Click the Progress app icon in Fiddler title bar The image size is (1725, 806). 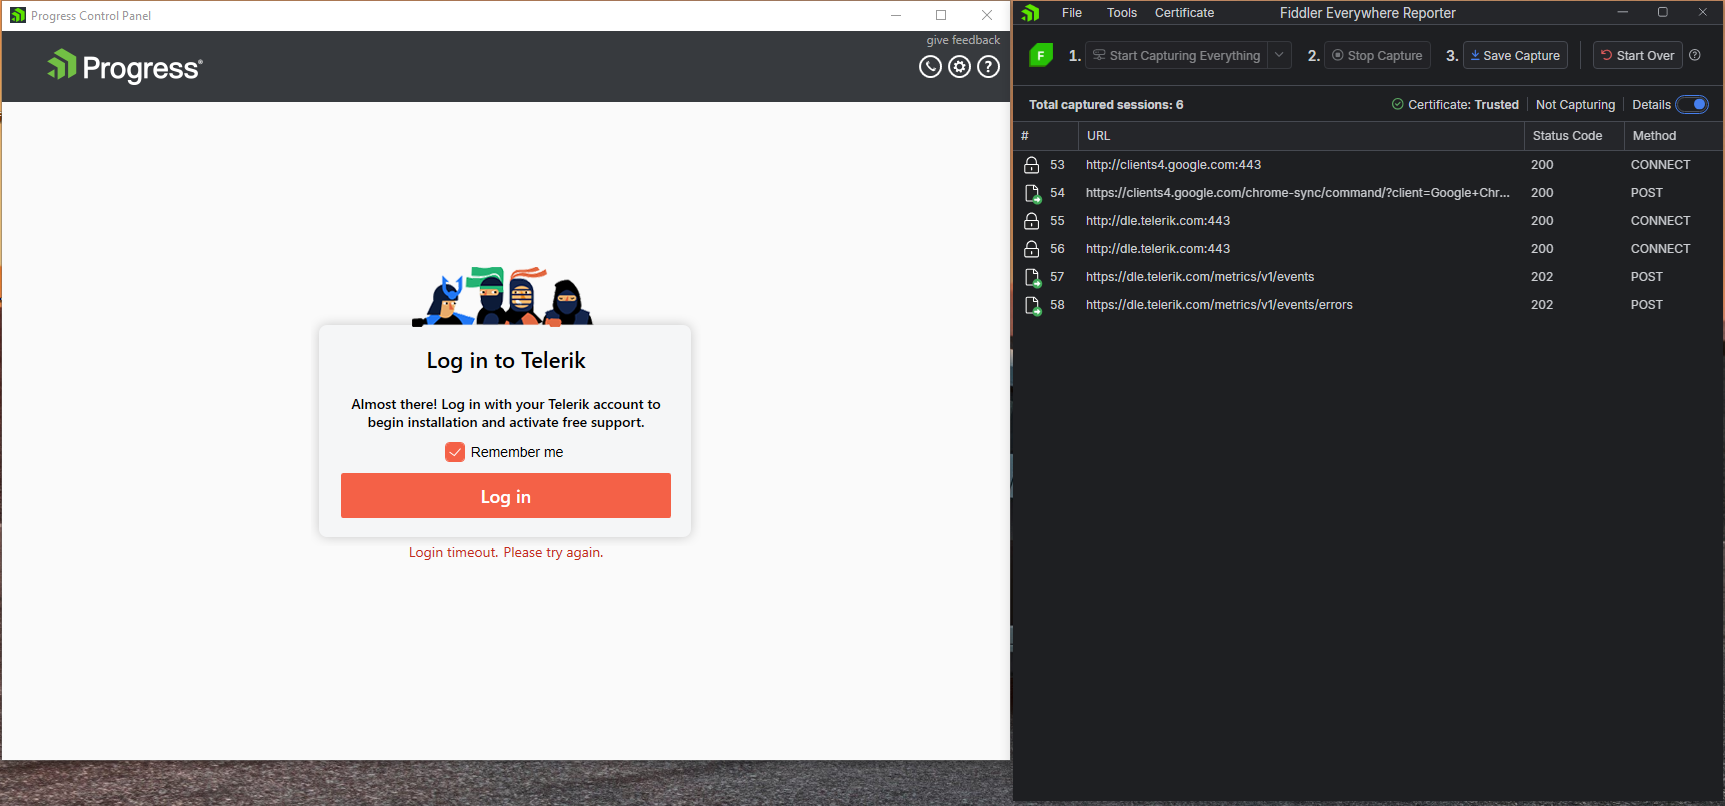1031,13
